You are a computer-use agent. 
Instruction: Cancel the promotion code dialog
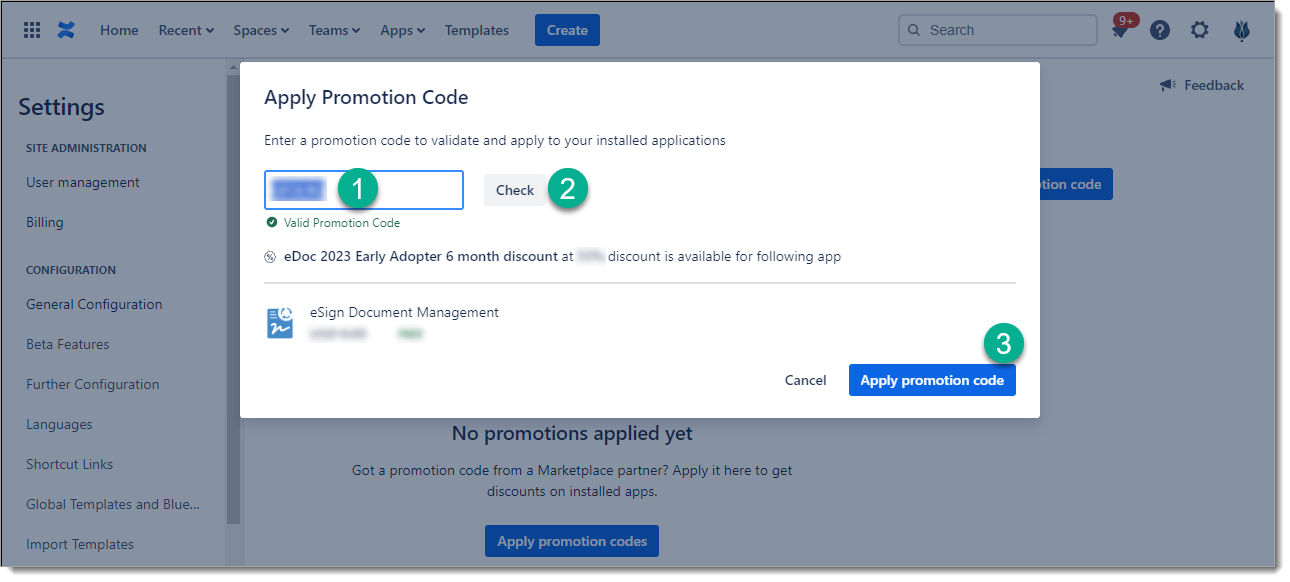pyautogui.click(x=805, y=380)
